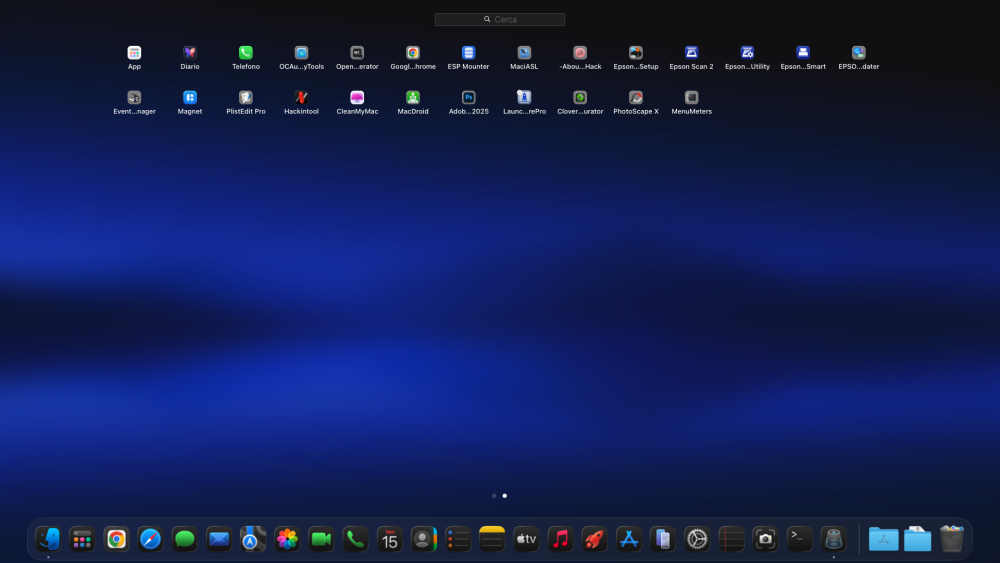Launch the MaciASL app
1000x563 pixels.
(x=524, y=53)
